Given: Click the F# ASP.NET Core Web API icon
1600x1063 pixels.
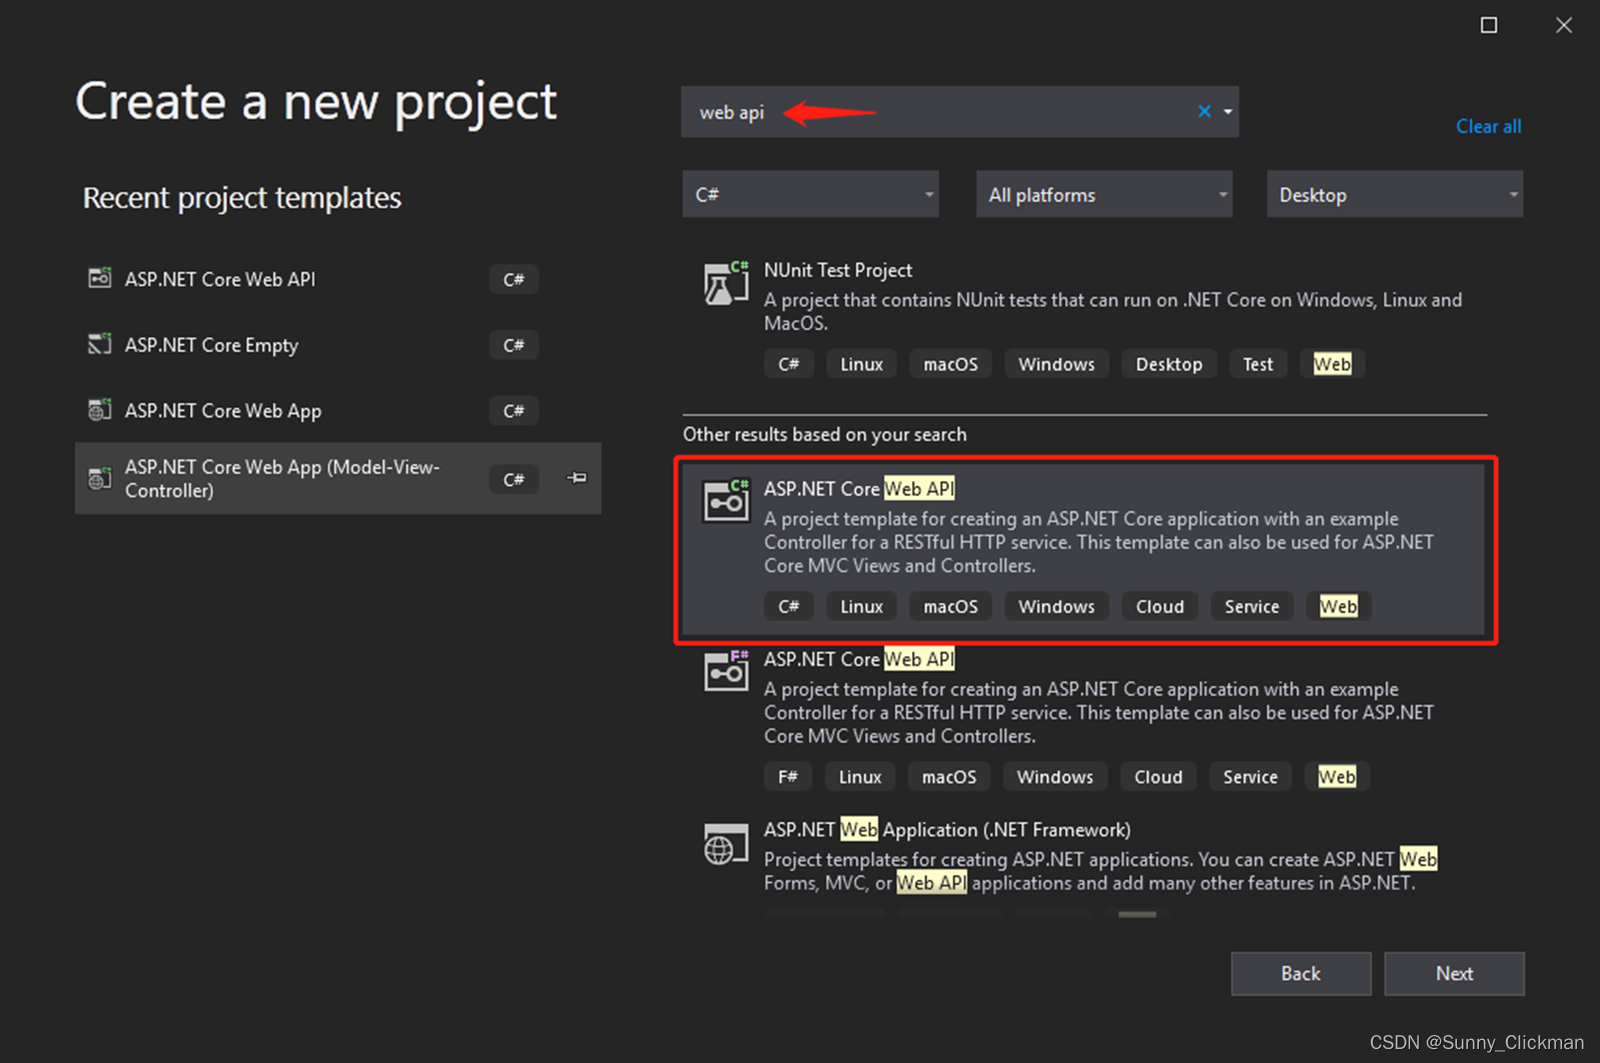Looking at the screenshot, I should tap(726, 671).
